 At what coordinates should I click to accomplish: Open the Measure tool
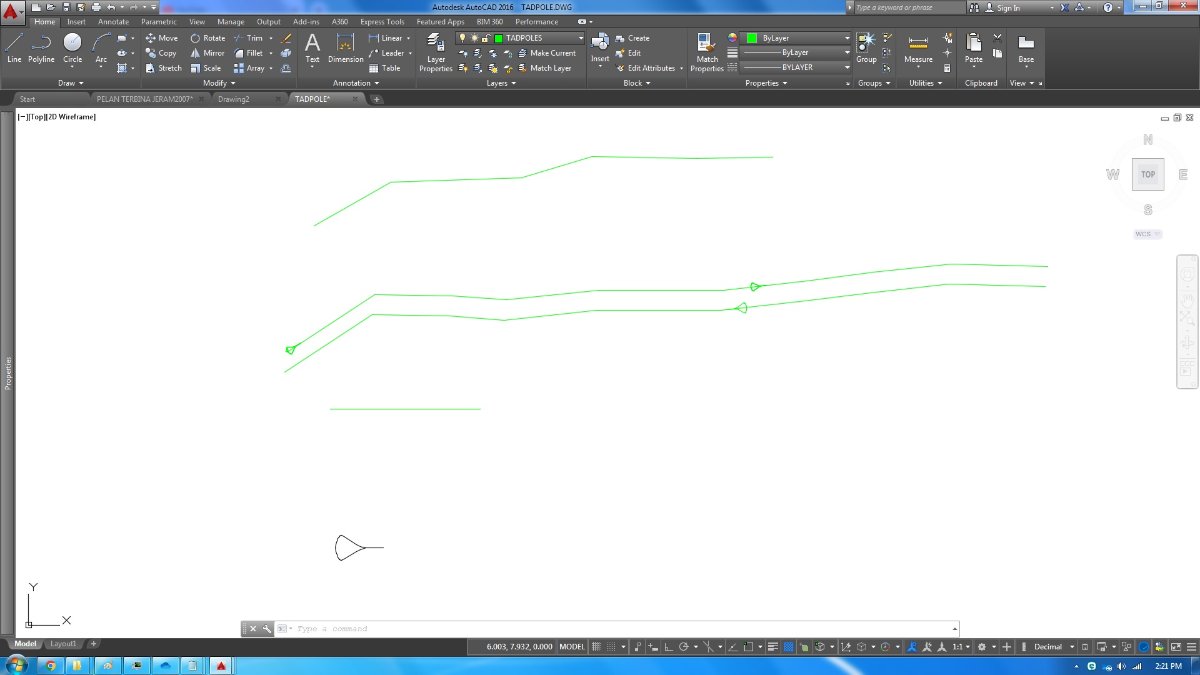coord(918,47)
